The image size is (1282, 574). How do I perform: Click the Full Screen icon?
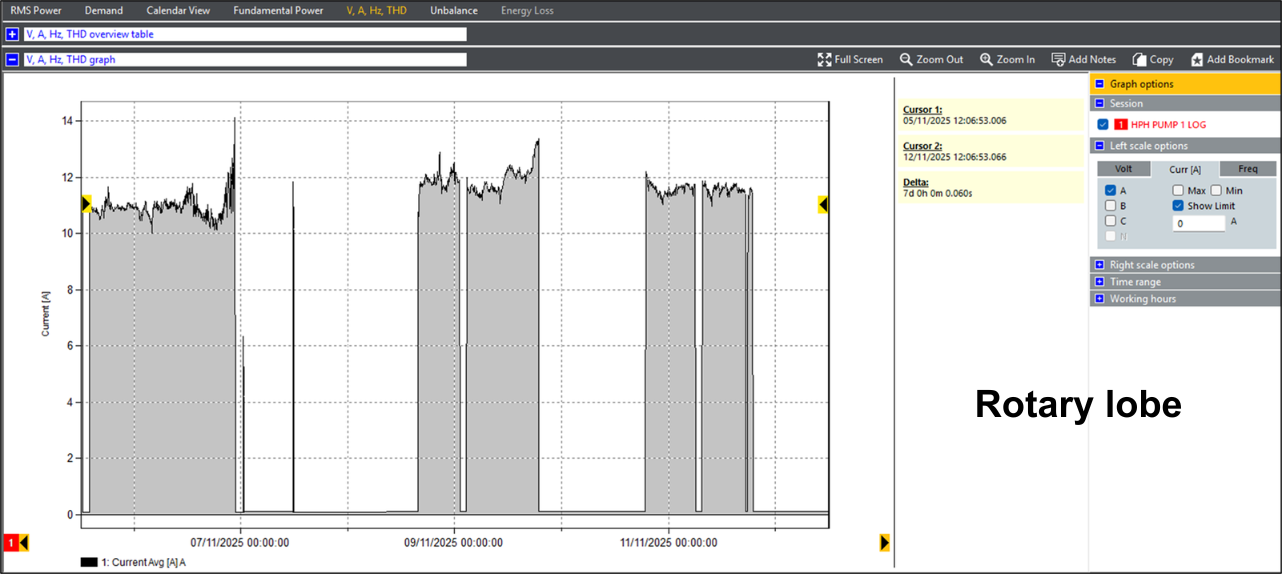pyautogui.click(x=825, y=60)
